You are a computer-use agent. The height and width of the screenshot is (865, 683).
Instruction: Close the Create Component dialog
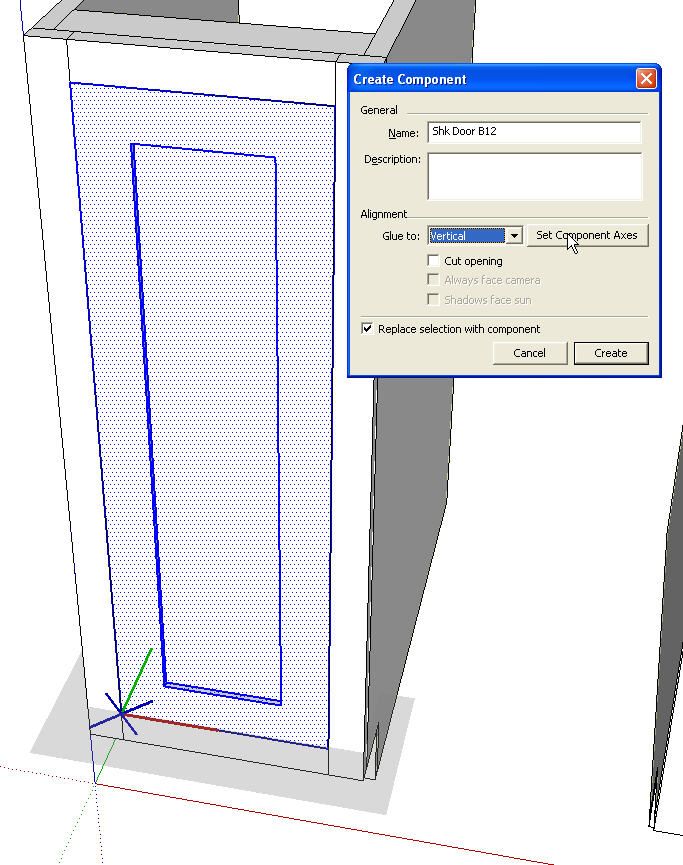tap(646, 79)
